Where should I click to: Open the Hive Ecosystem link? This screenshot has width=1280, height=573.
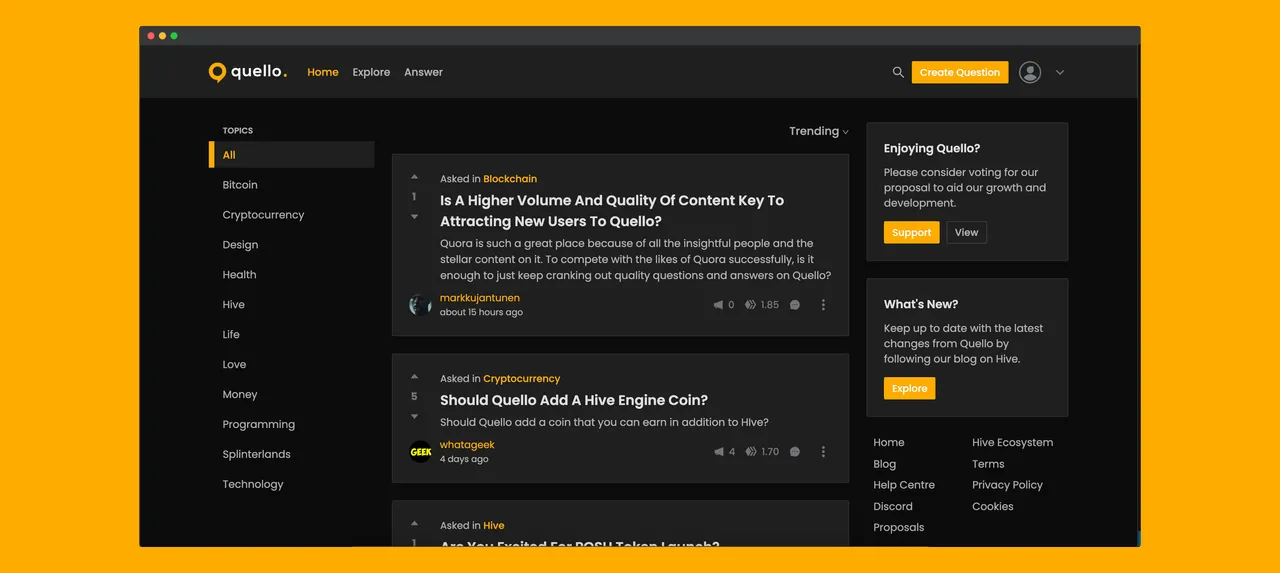pos(1012,442)
